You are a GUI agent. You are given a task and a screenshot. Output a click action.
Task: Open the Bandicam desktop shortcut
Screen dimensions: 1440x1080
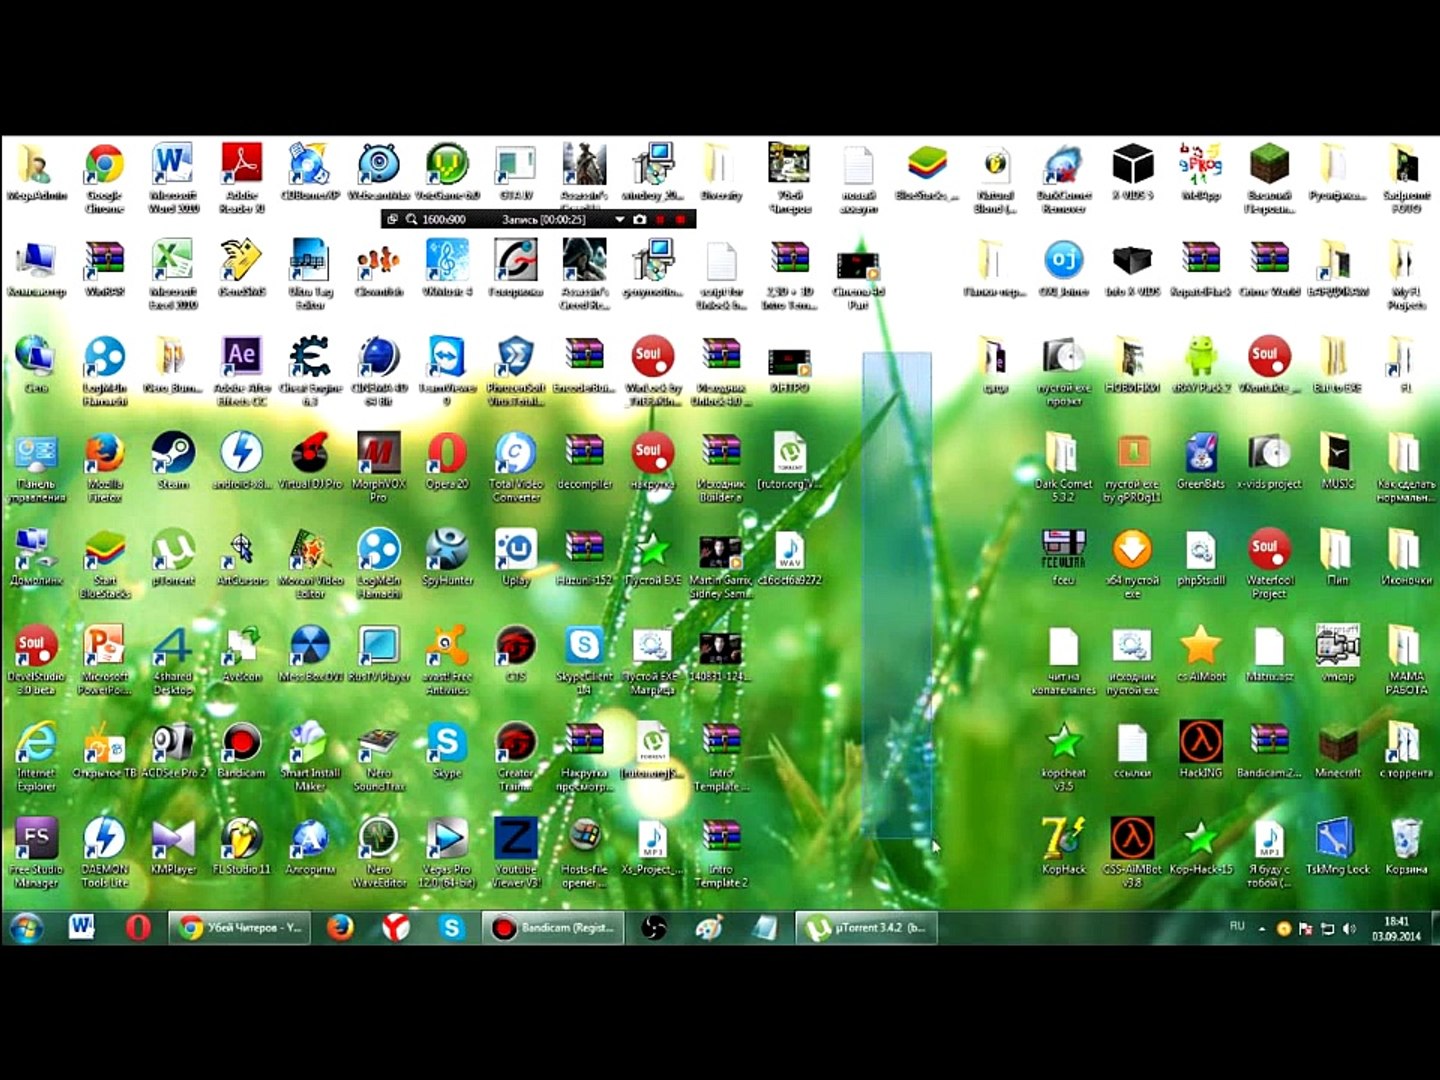click(x=241, y=751)
